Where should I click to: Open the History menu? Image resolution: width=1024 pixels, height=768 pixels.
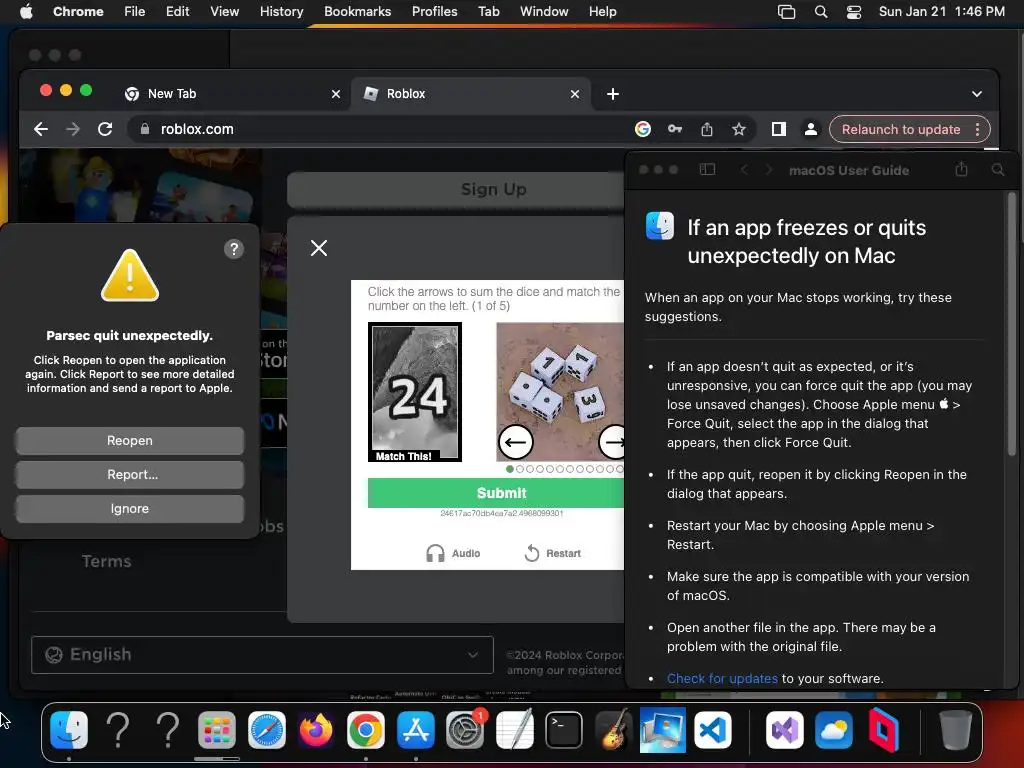pos(281,12)
